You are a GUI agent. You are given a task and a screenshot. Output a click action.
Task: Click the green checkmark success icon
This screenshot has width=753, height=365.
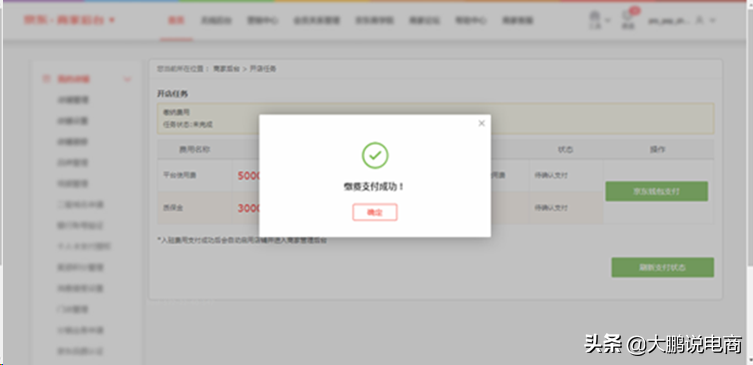(375, 155)
